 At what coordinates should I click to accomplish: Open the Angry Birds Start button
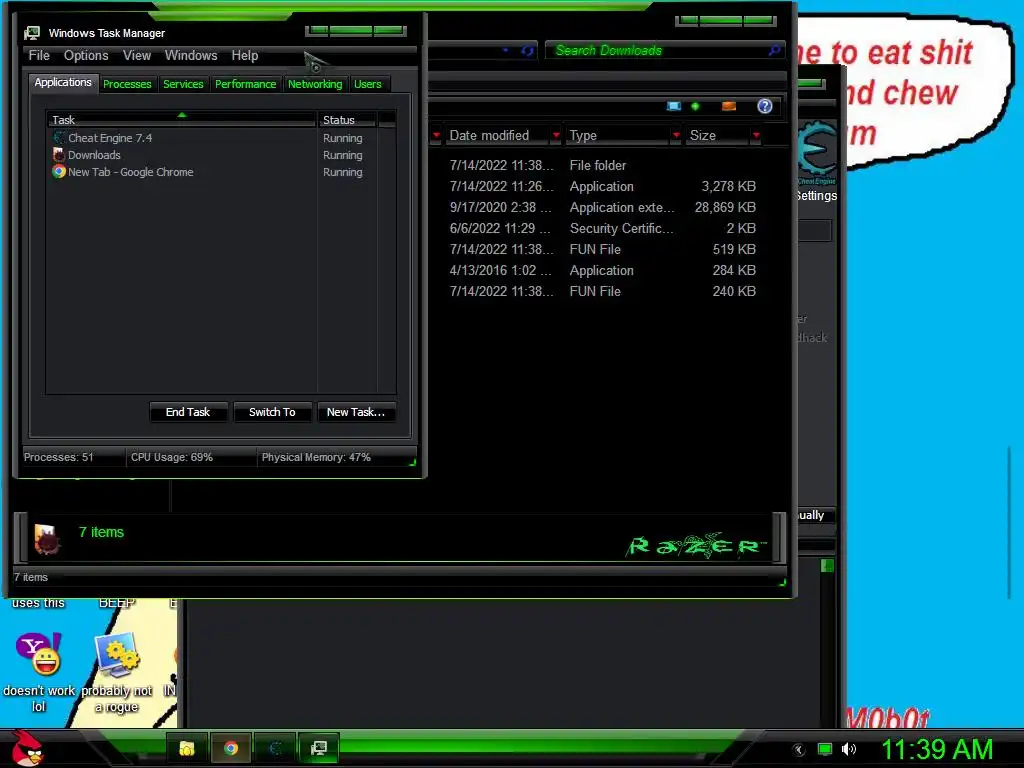[27, 748]
